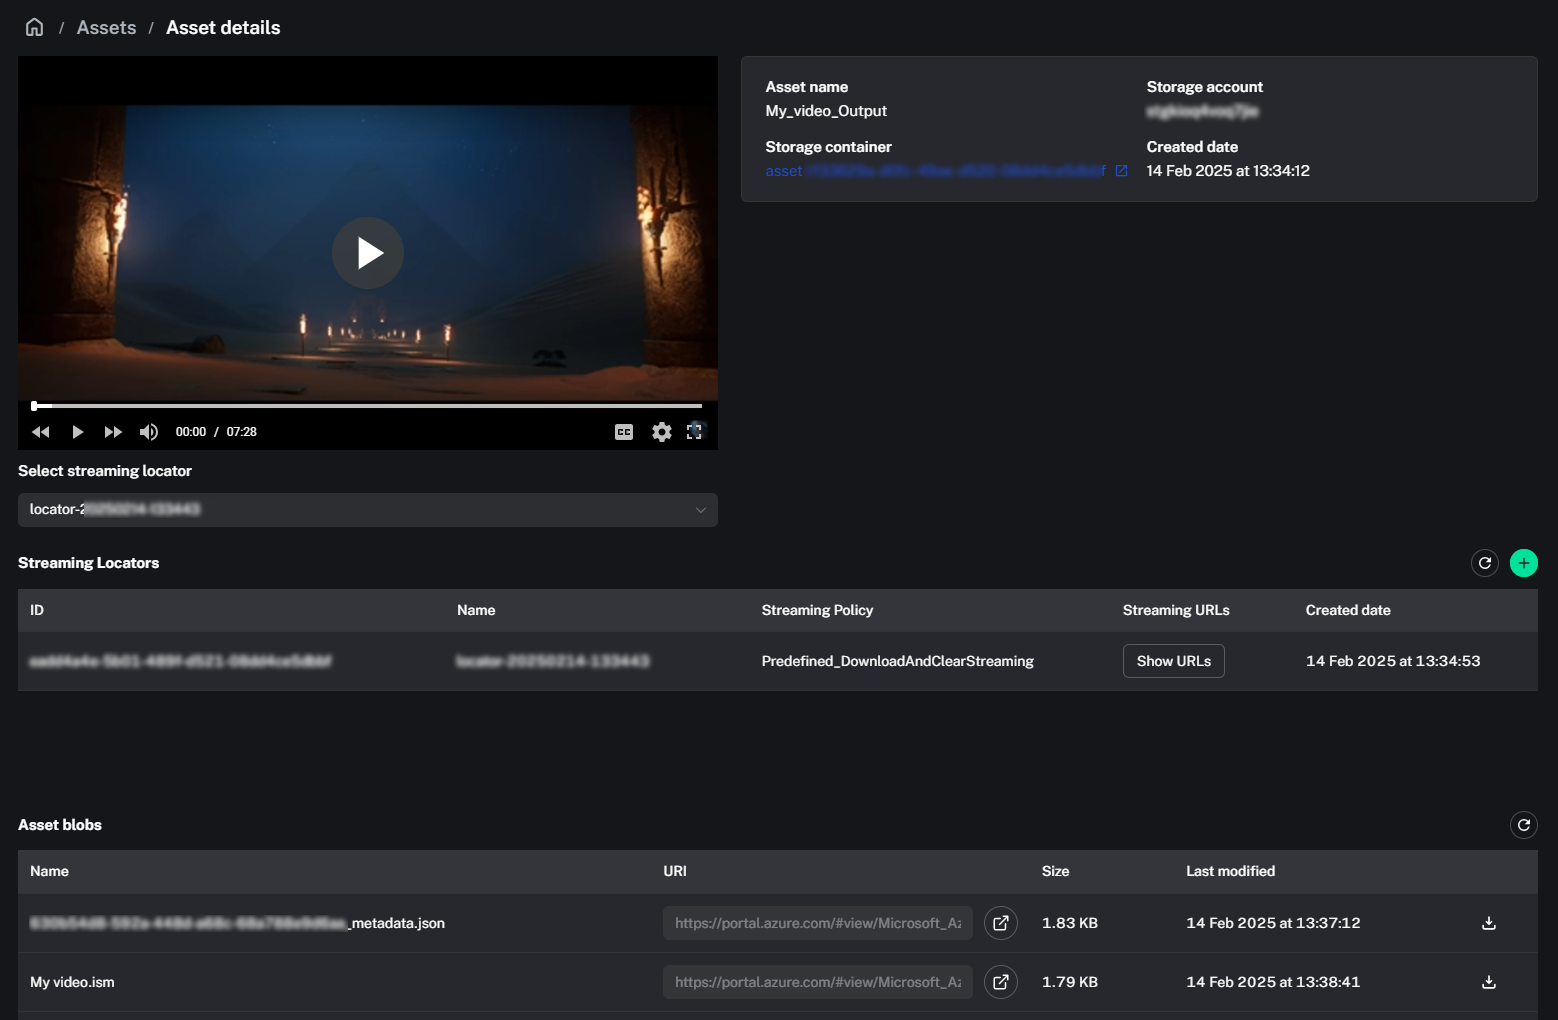
Task: Enter fullscreen mode in the video player
Action: coord(695,431)
